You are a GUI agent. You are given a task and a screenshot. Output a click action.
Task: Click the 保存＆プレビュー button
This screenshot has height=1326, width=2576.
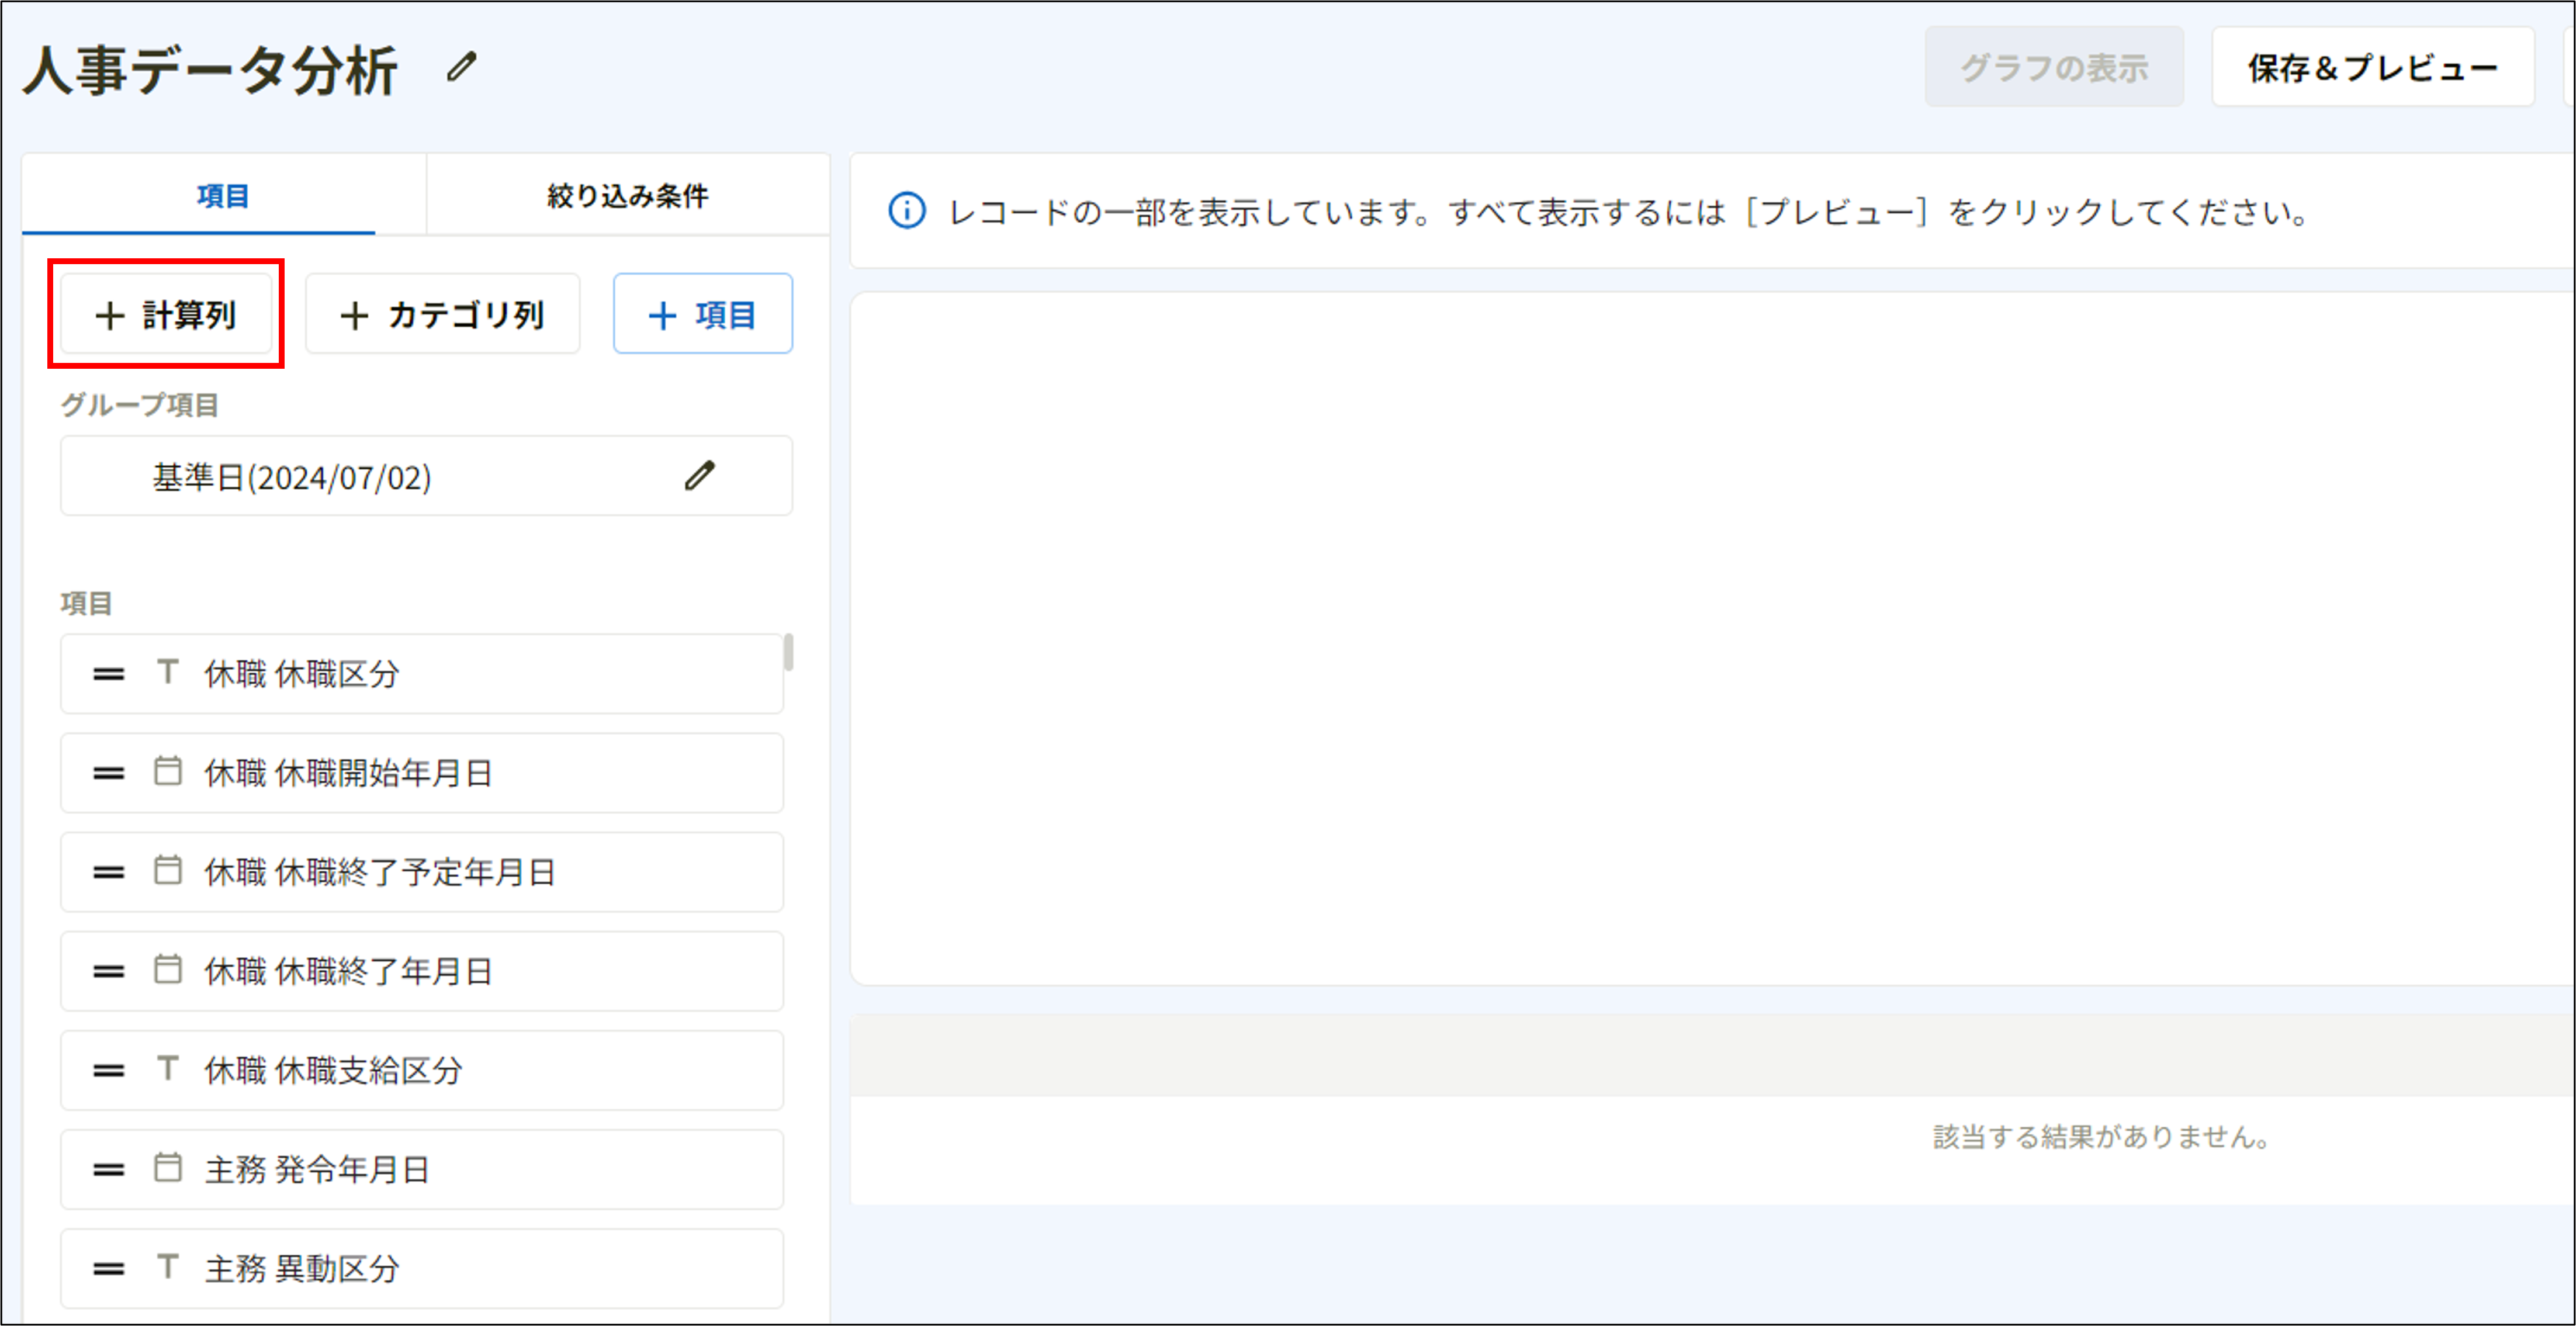coord(2371,68)
